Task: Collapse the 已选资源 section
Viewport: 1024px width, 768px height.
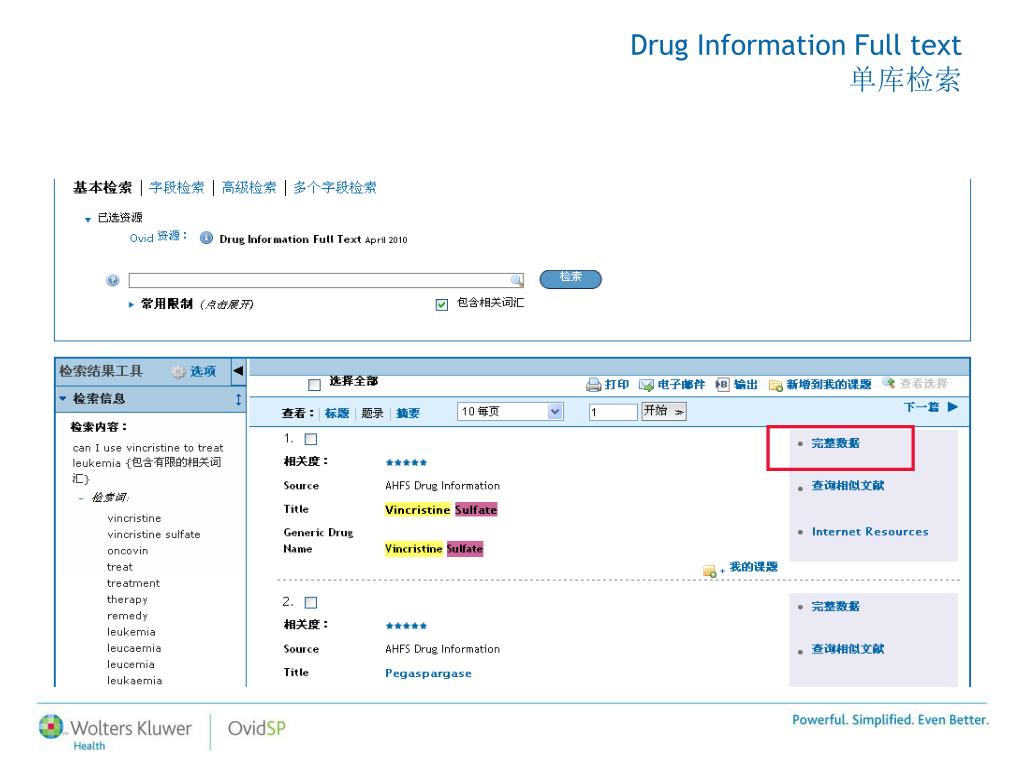Action: point(88,219)
